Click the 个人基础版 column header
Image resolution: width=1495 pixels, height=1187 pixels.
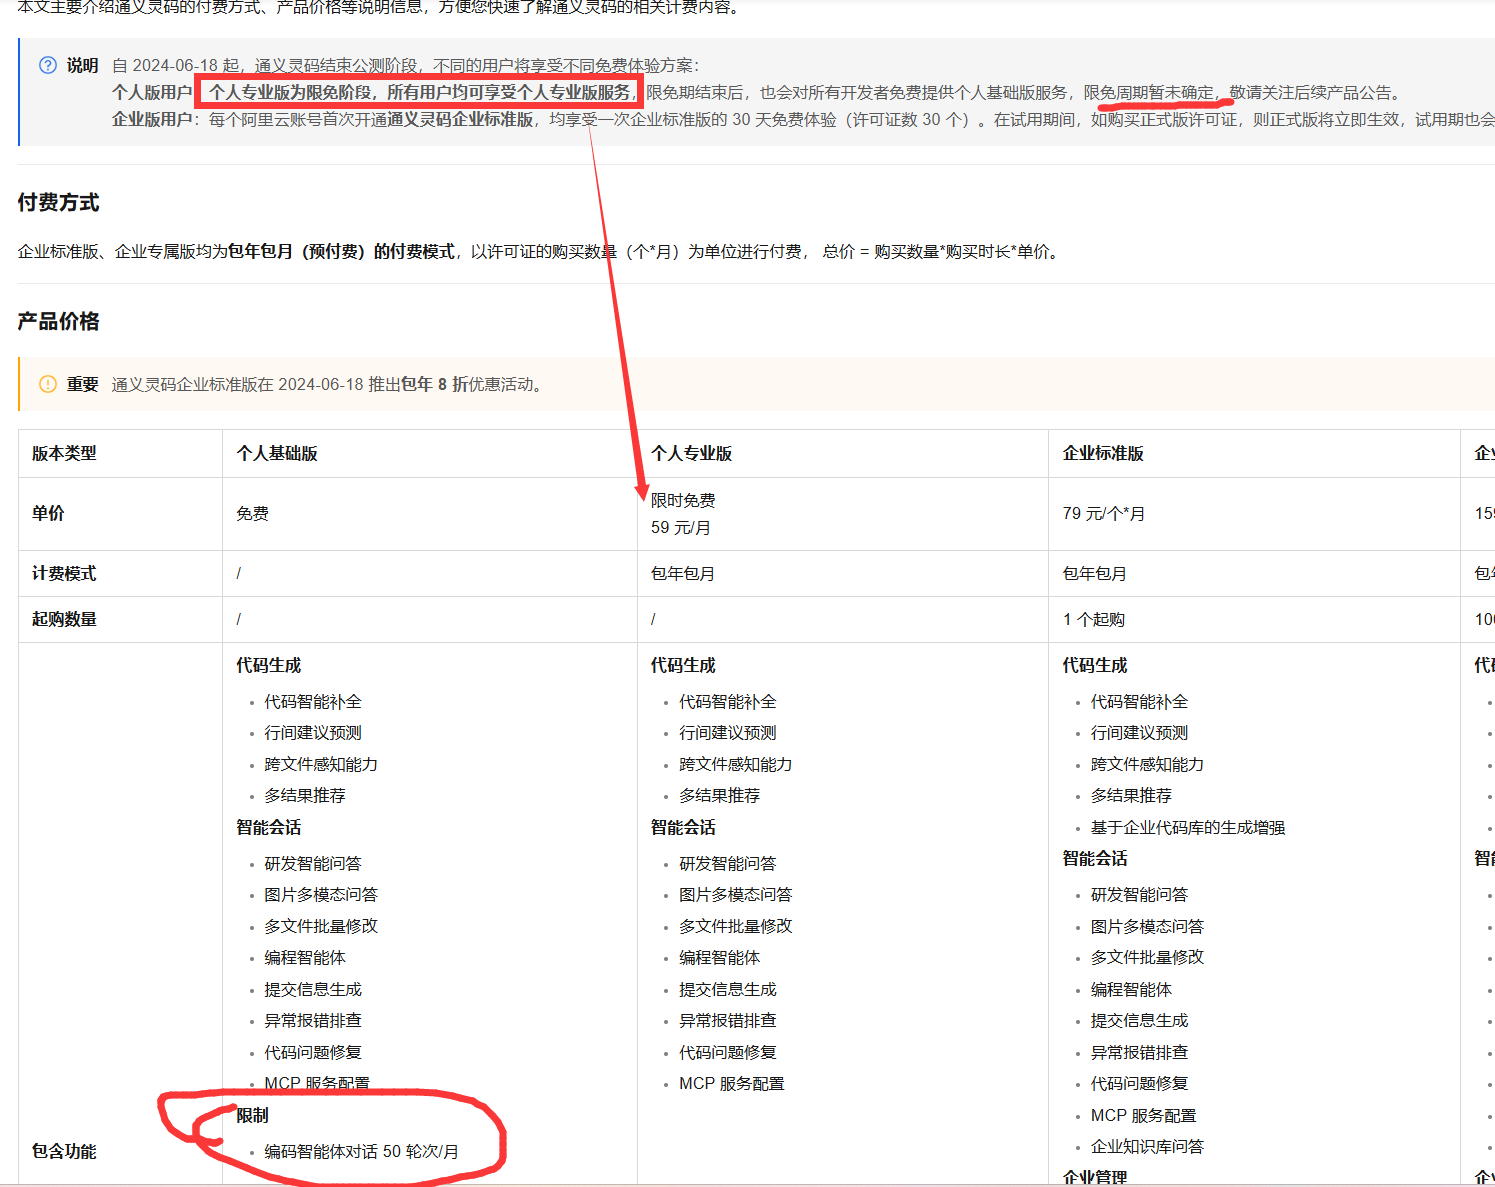277,453
